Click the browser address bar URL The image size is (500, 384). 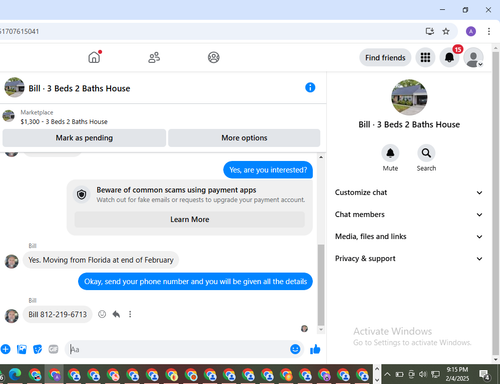[20, 31]
